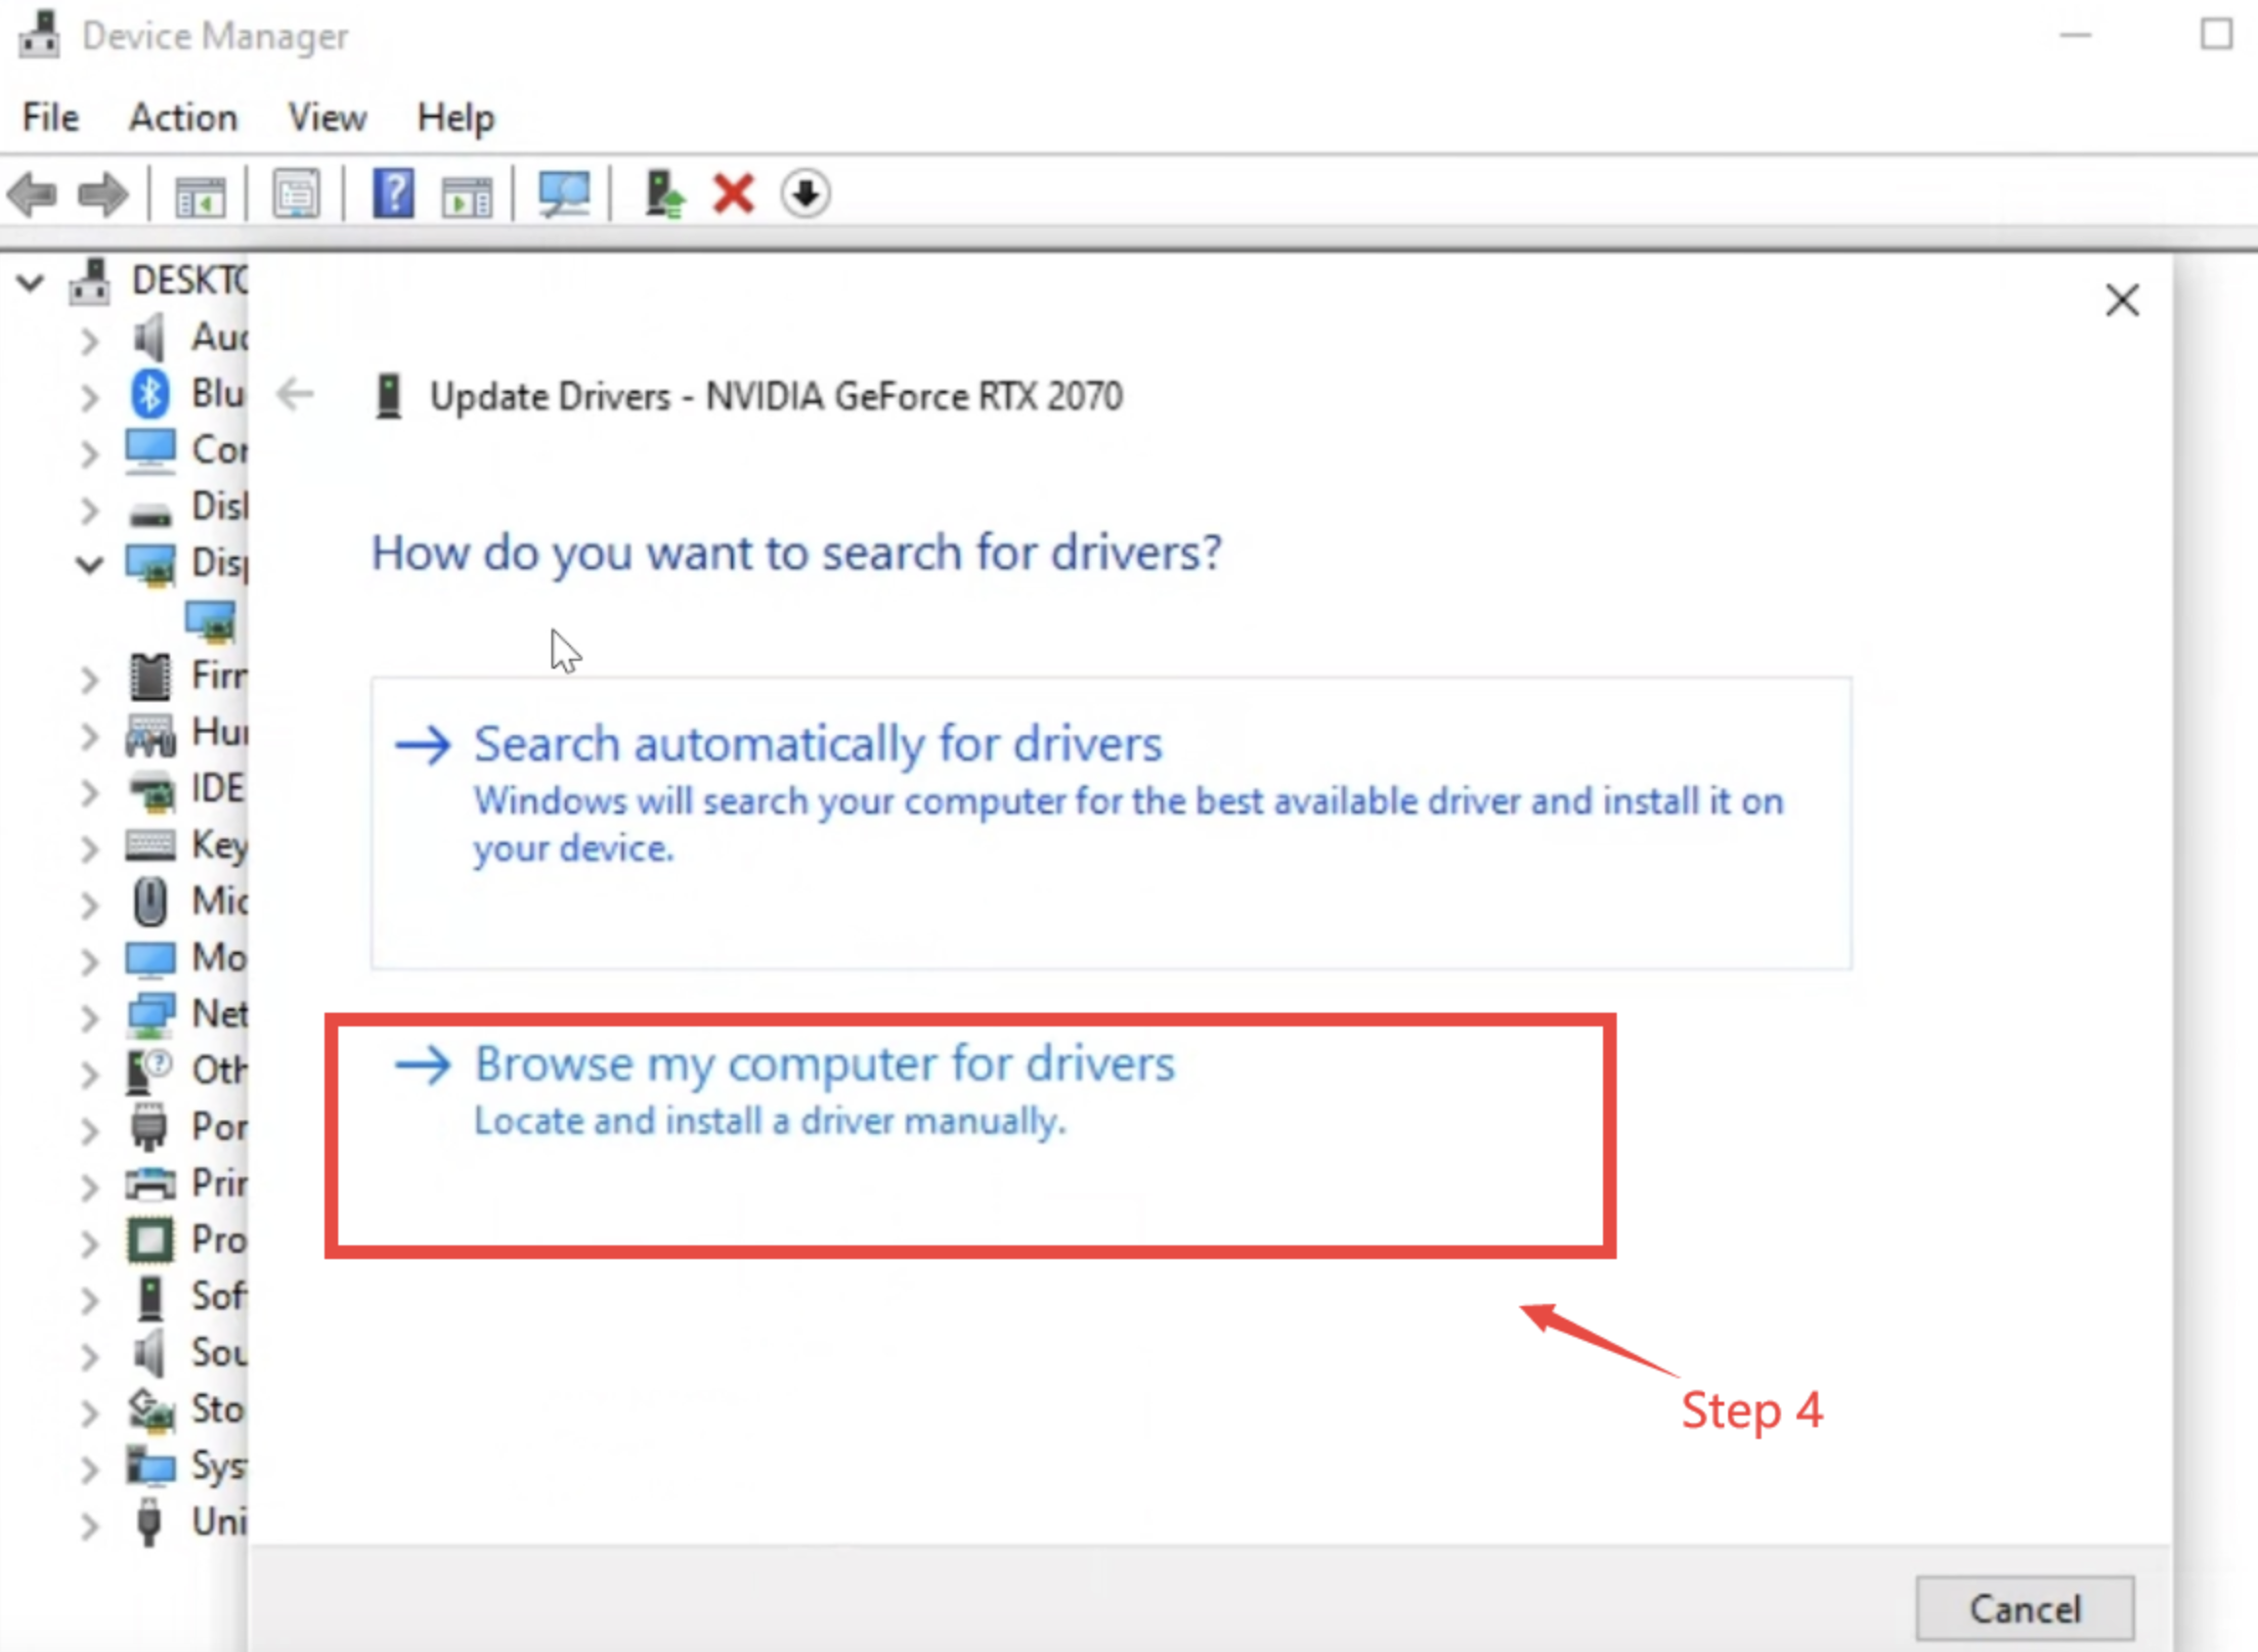Viewport: 2258px width, 1652px height.
Task: Click the blue Help question mark icon
Action: pyautogui.click(x=393, y=193)
